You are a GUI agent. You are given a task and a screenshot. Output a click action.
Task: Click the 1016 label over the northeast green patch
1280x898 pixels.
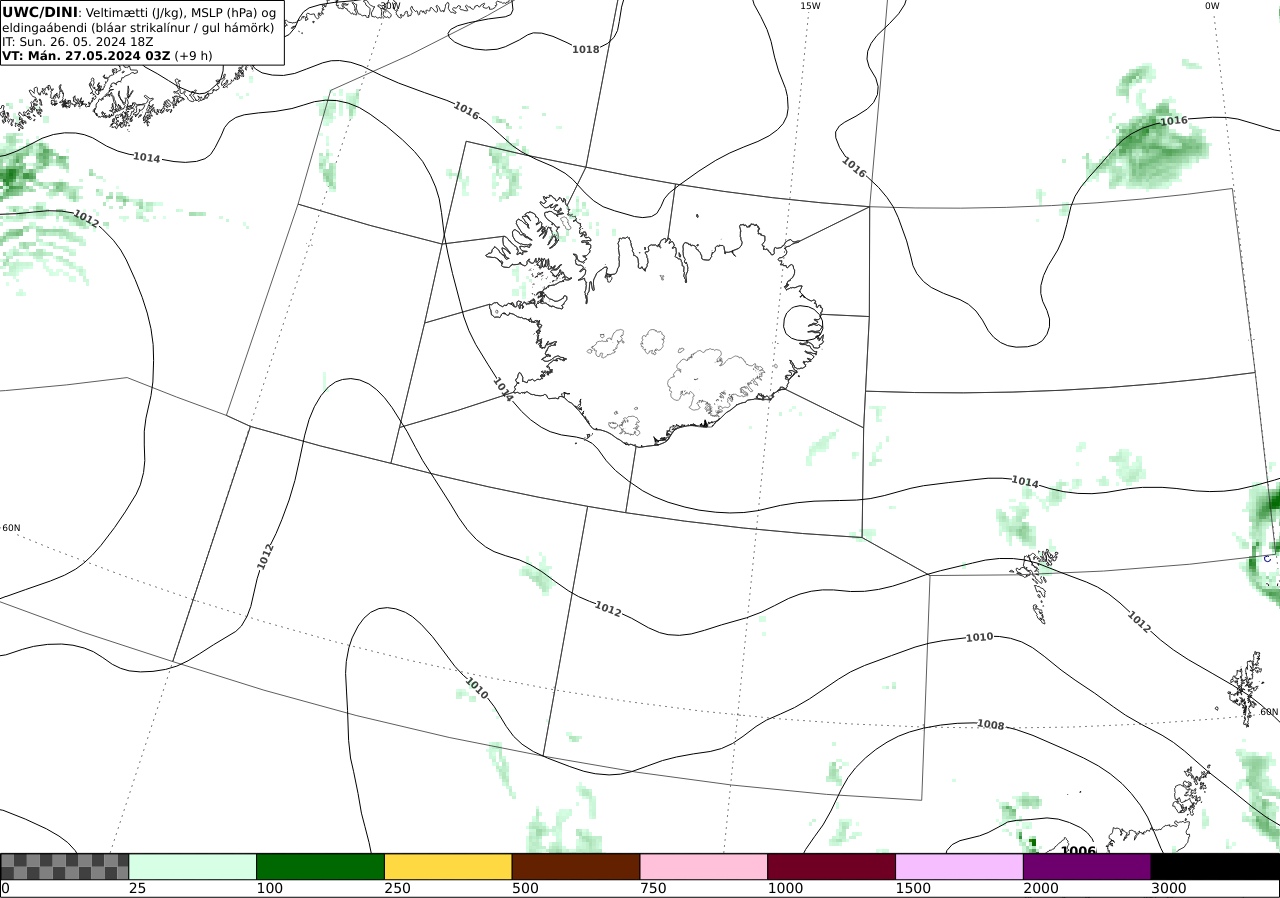pyautogui.click(x=1174, y=121)
